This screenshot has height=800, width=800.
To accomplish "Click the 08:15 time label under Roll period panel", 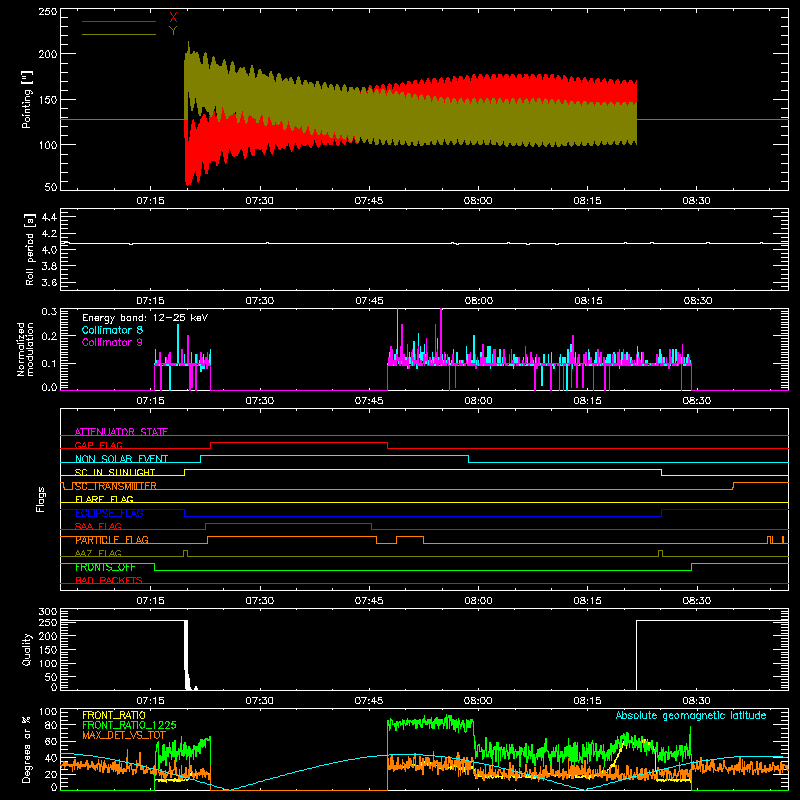I will 588,301.
